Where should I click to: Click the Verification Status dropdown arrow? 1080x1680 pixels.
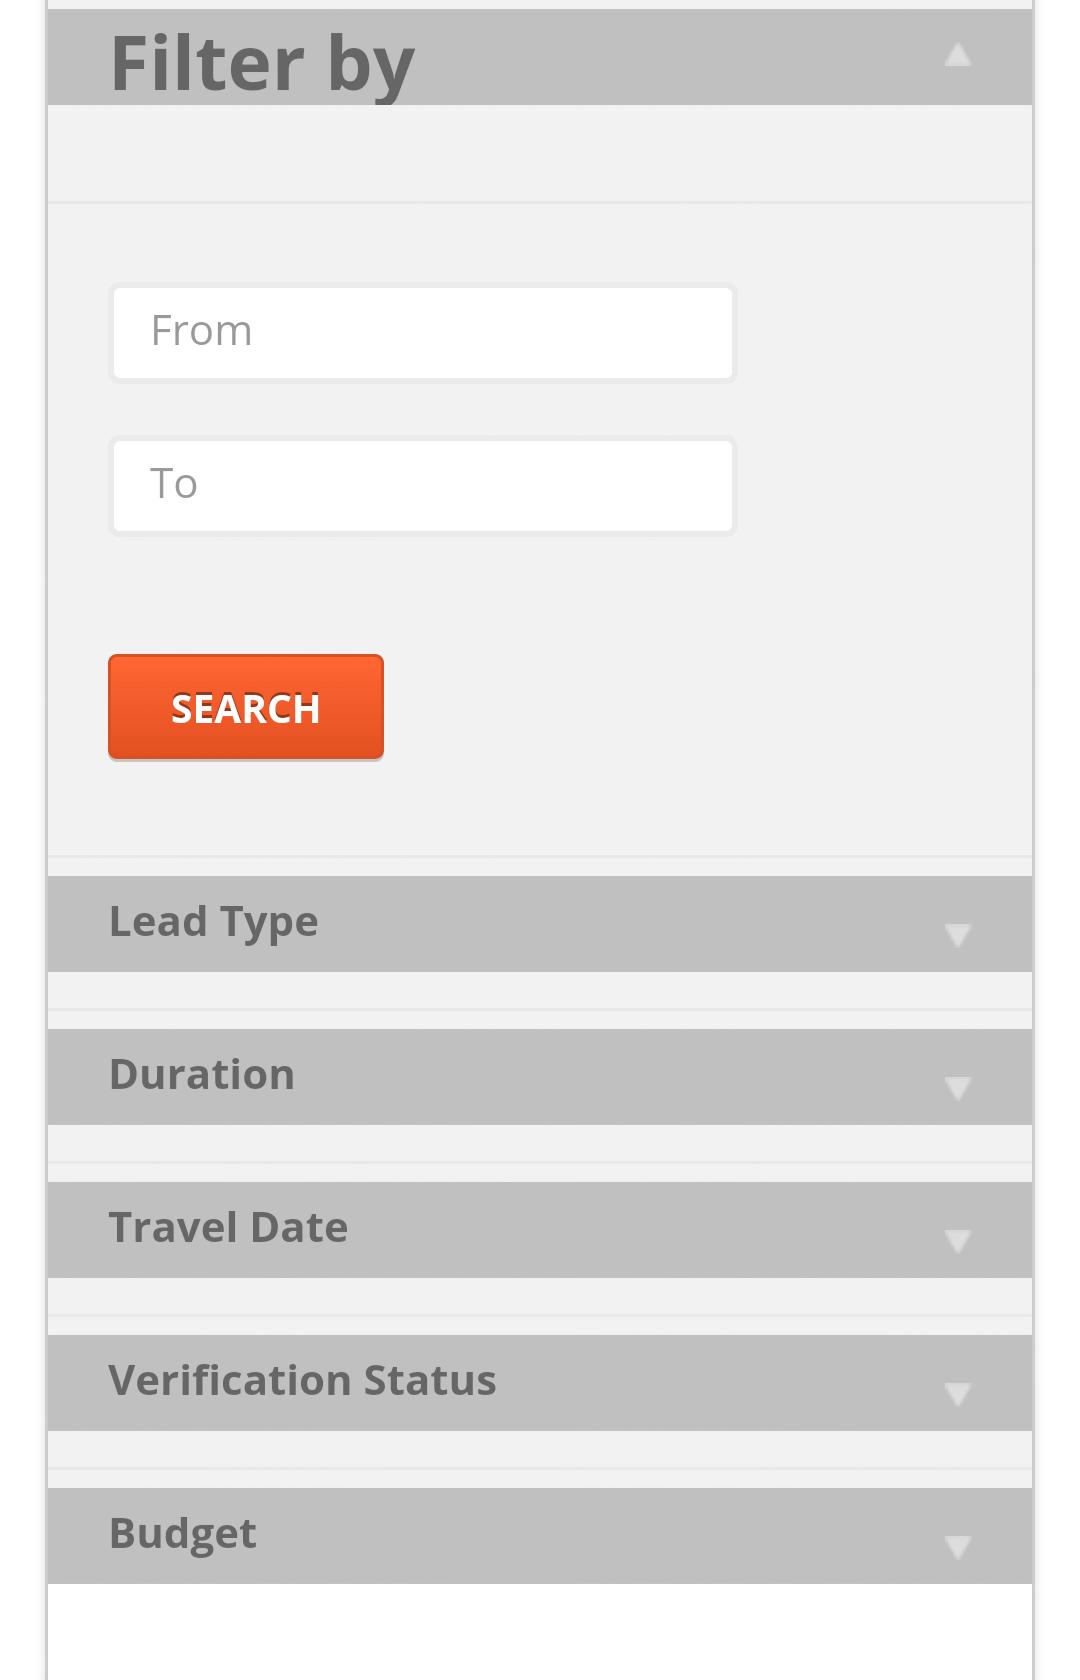click(x=958, y=1393)
